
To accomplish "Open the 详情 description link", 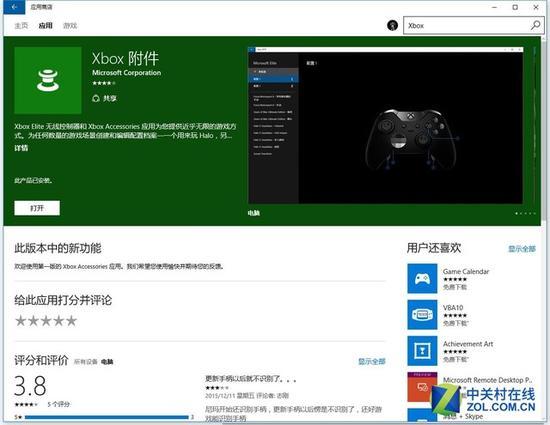I will (x=21, y=148).
